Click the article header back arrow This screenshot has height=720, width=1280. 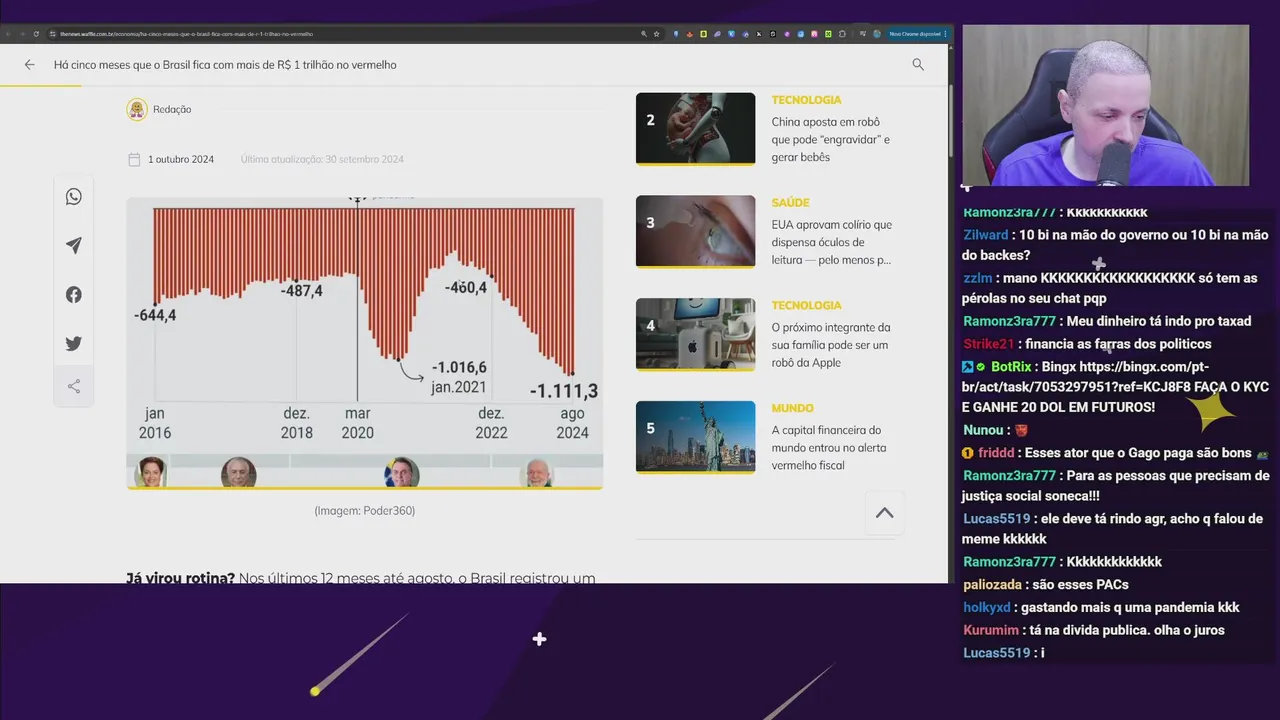point(29,64)
